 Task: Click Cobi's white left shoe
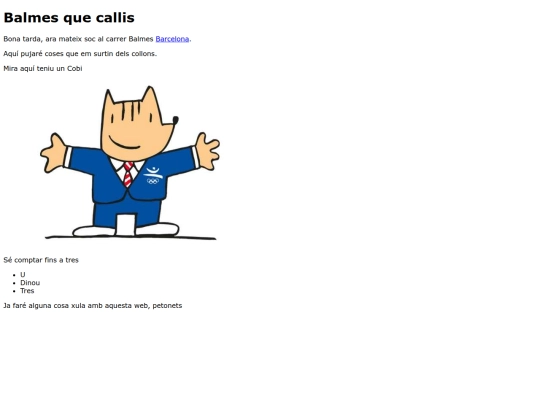(94, 231)
